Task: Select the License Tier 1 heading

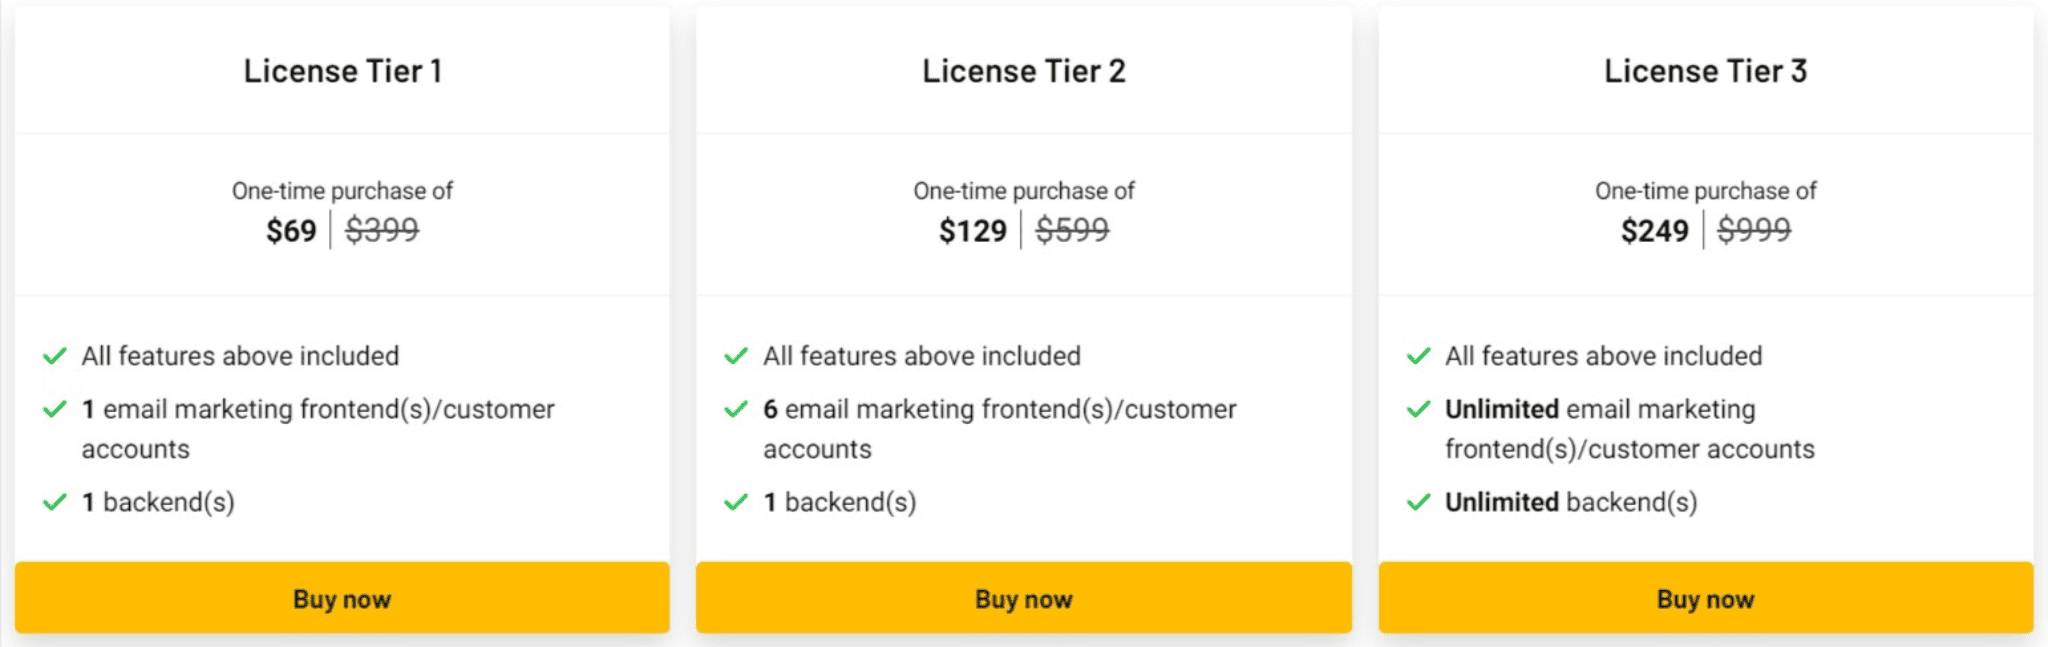Action: pos(343,71)
